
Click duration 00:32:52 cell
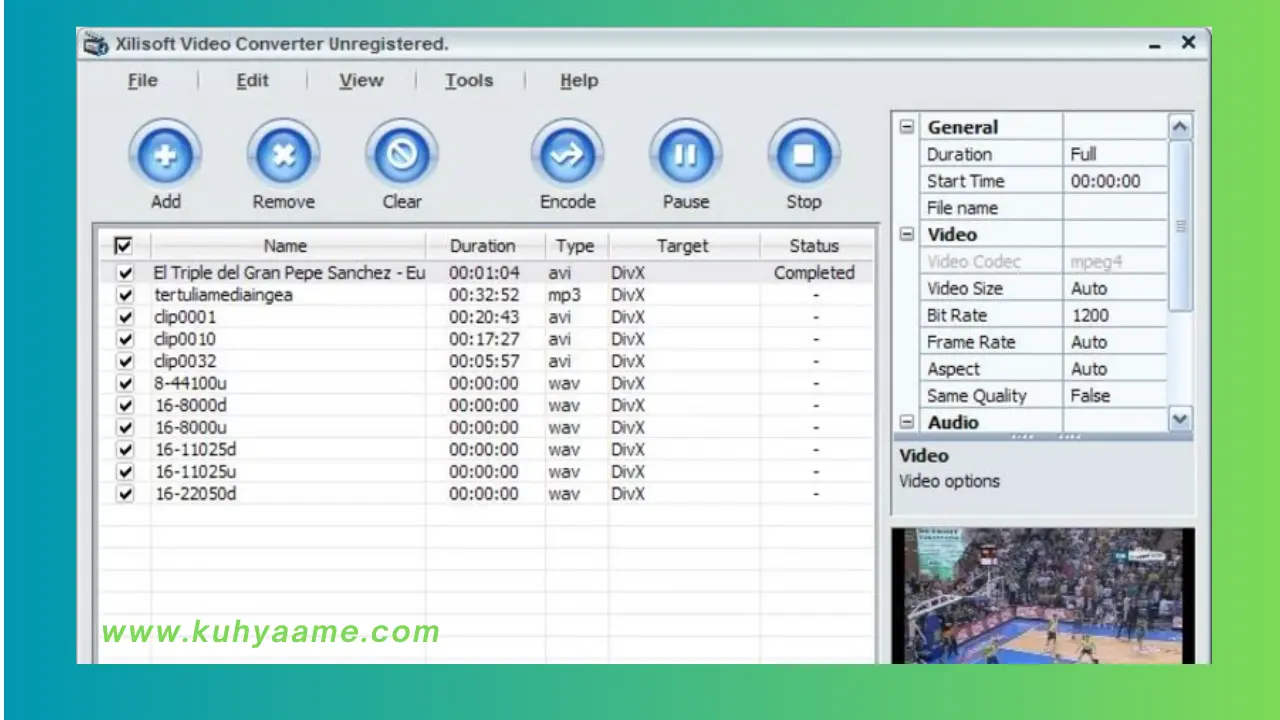pos(484,295)
